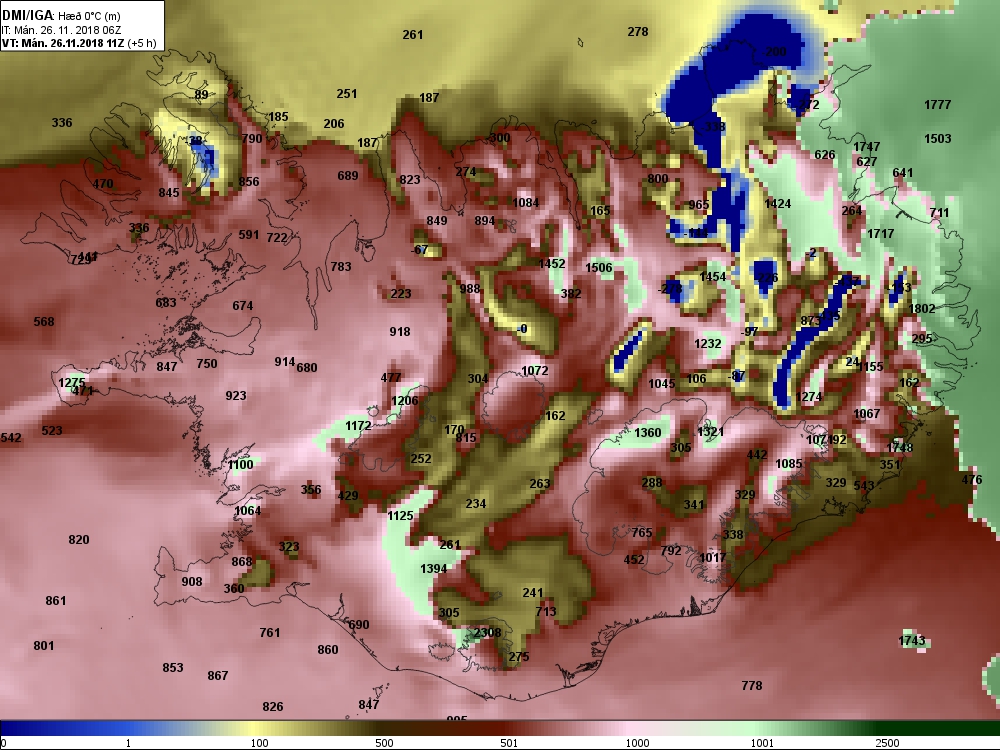Select the map value '778'
1000x750 pixels.
pos(752,686)
